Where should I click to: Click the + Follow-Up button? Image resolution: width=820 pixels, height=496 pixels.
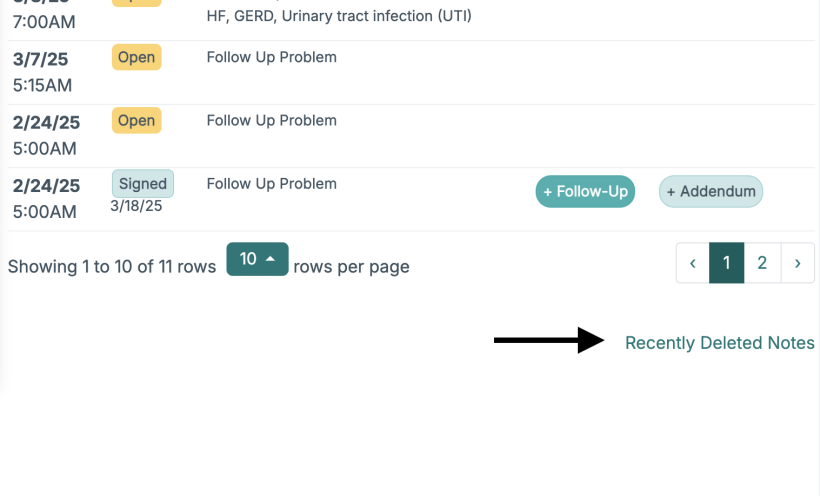pyautogui.click(x=585, y=191)
